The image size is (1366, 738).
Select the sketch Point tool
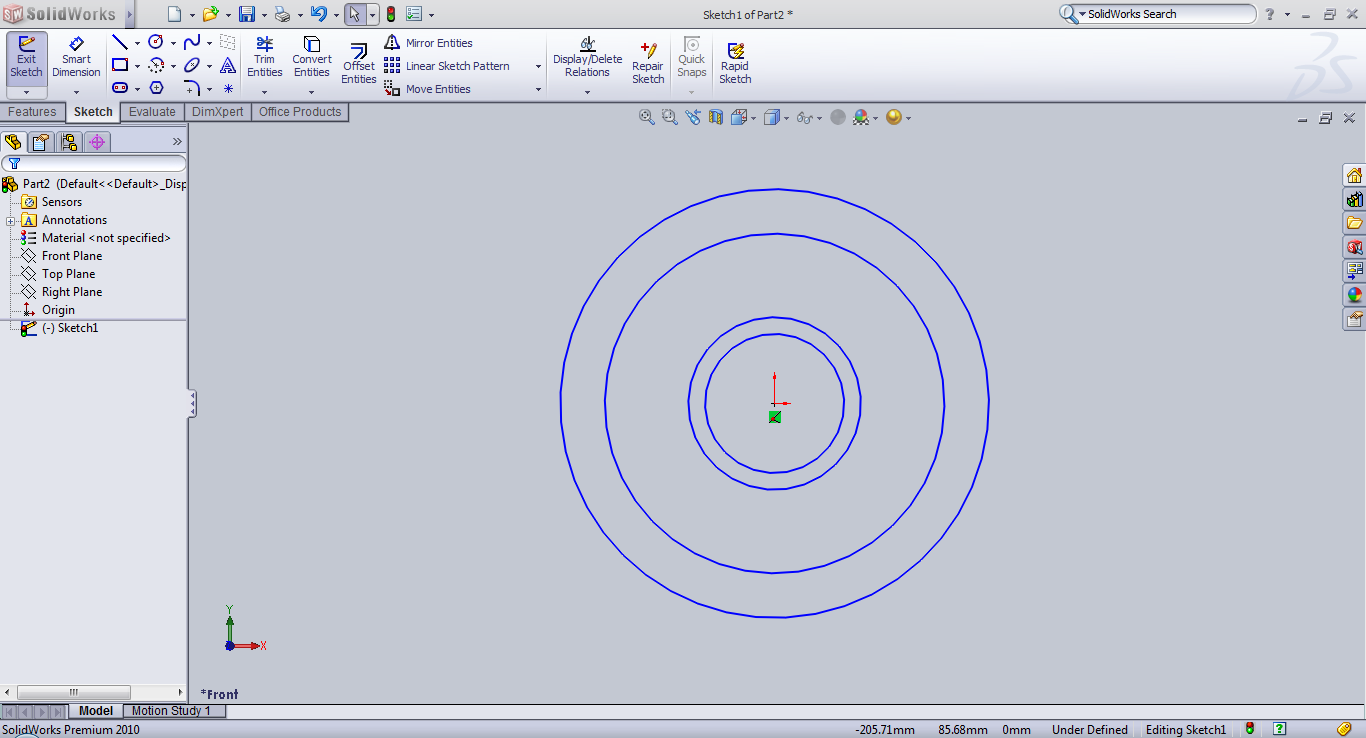coord(228,88)
